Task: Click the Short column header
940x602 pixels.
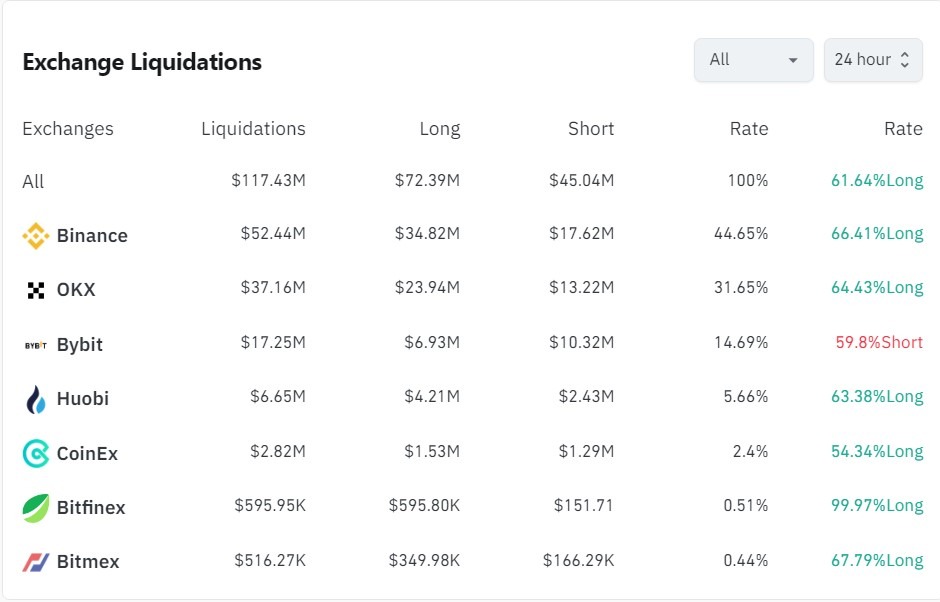Action: 591,129
